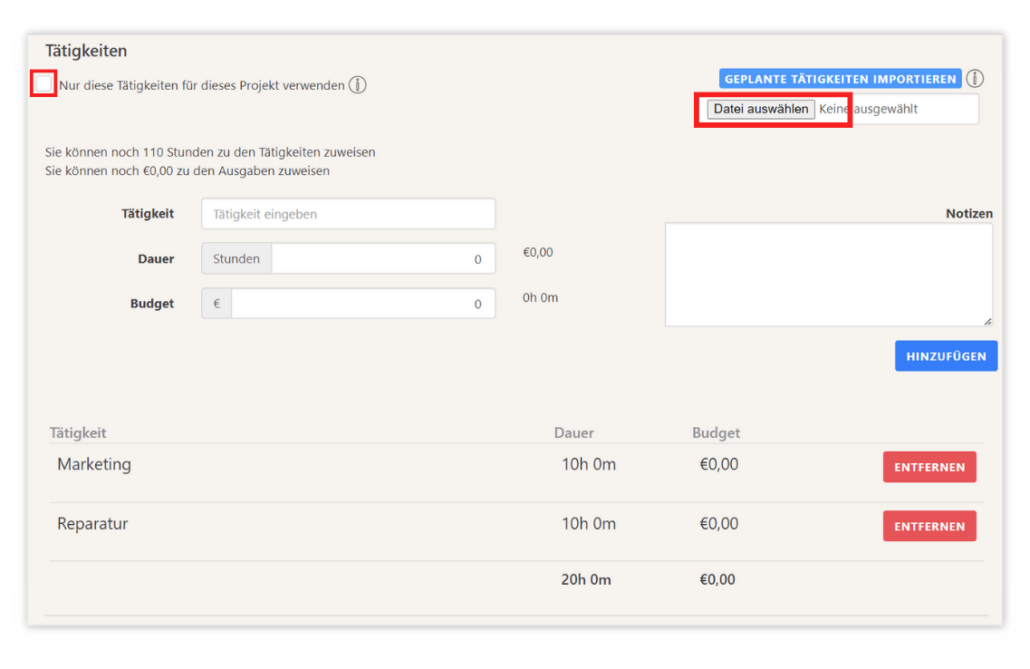Click info icon beside the project activities checkbox
1030x669 pixels.
point(357,85)
